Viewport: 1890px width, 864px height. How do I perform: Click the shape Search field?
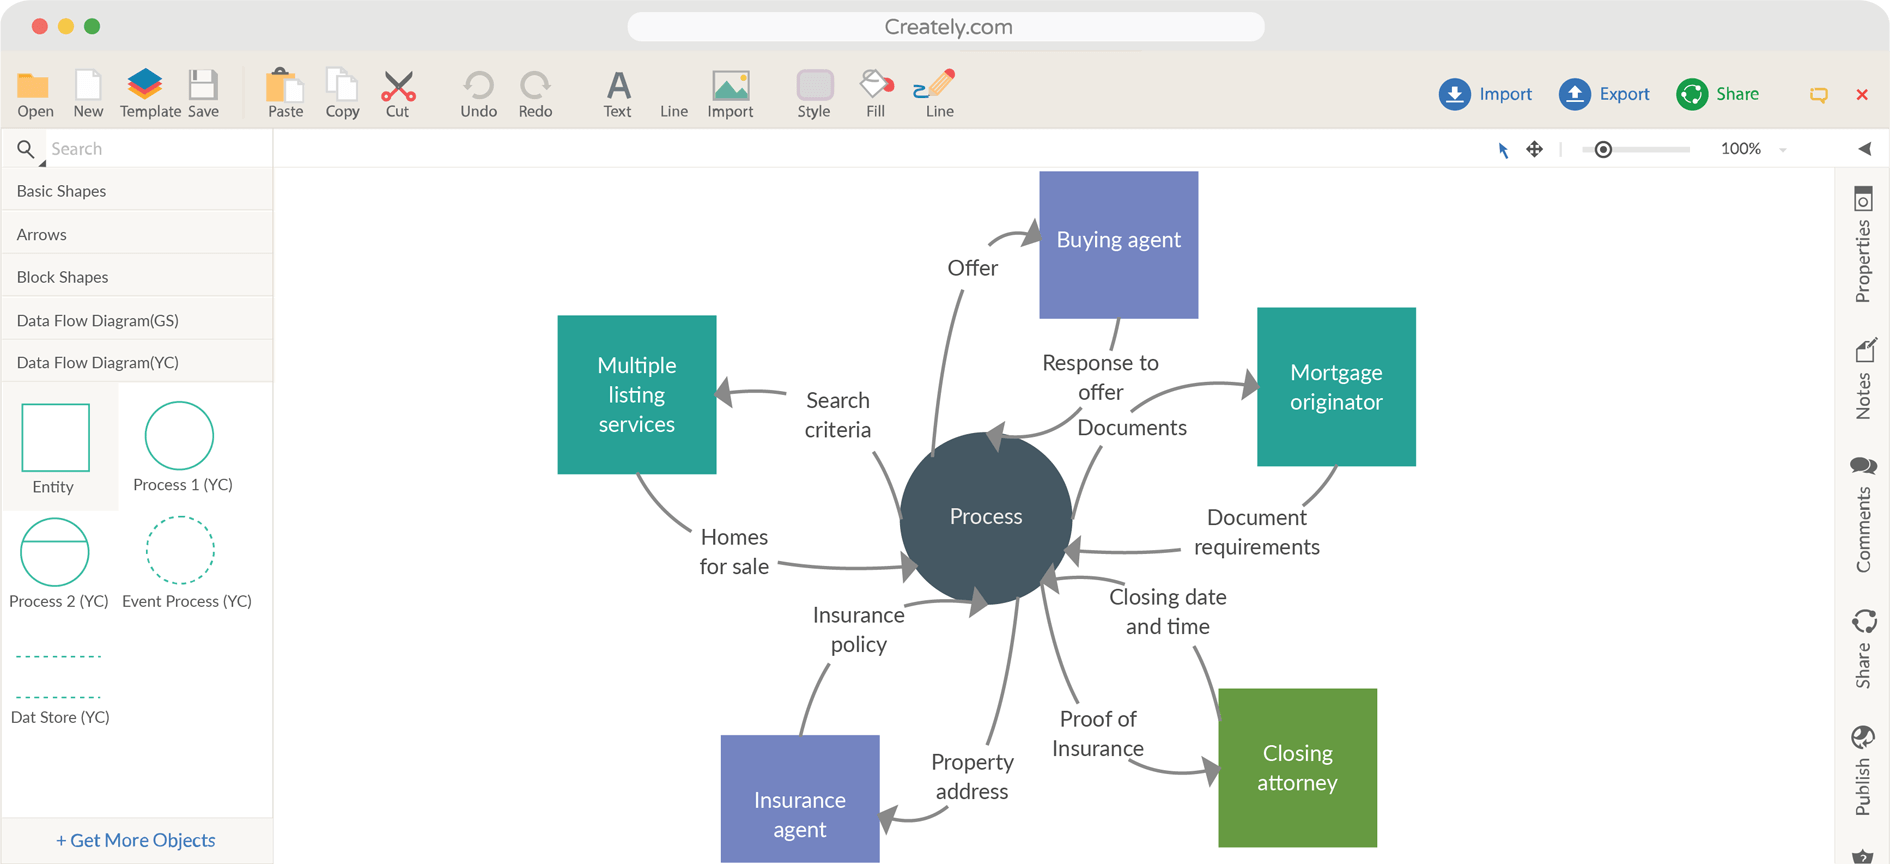pyautogui.click(x=155, y=149)
